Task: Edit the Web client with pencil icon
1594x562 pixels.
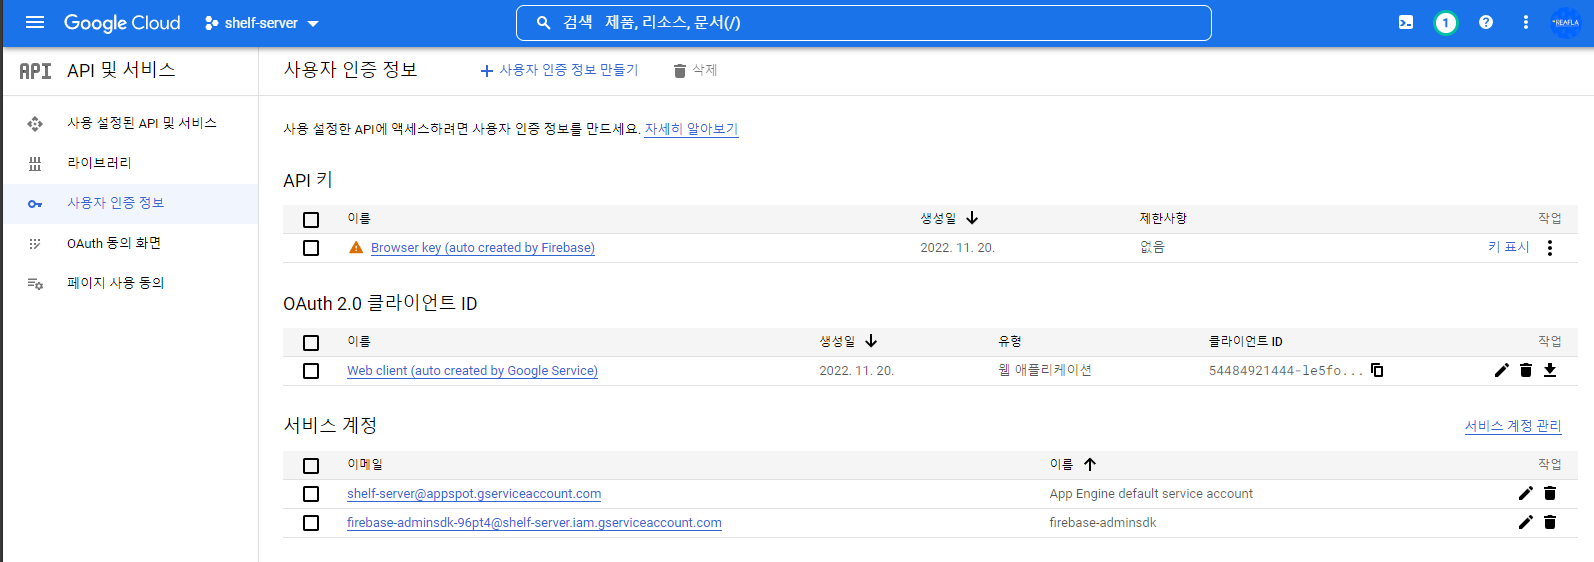Action: (1501, 370)
